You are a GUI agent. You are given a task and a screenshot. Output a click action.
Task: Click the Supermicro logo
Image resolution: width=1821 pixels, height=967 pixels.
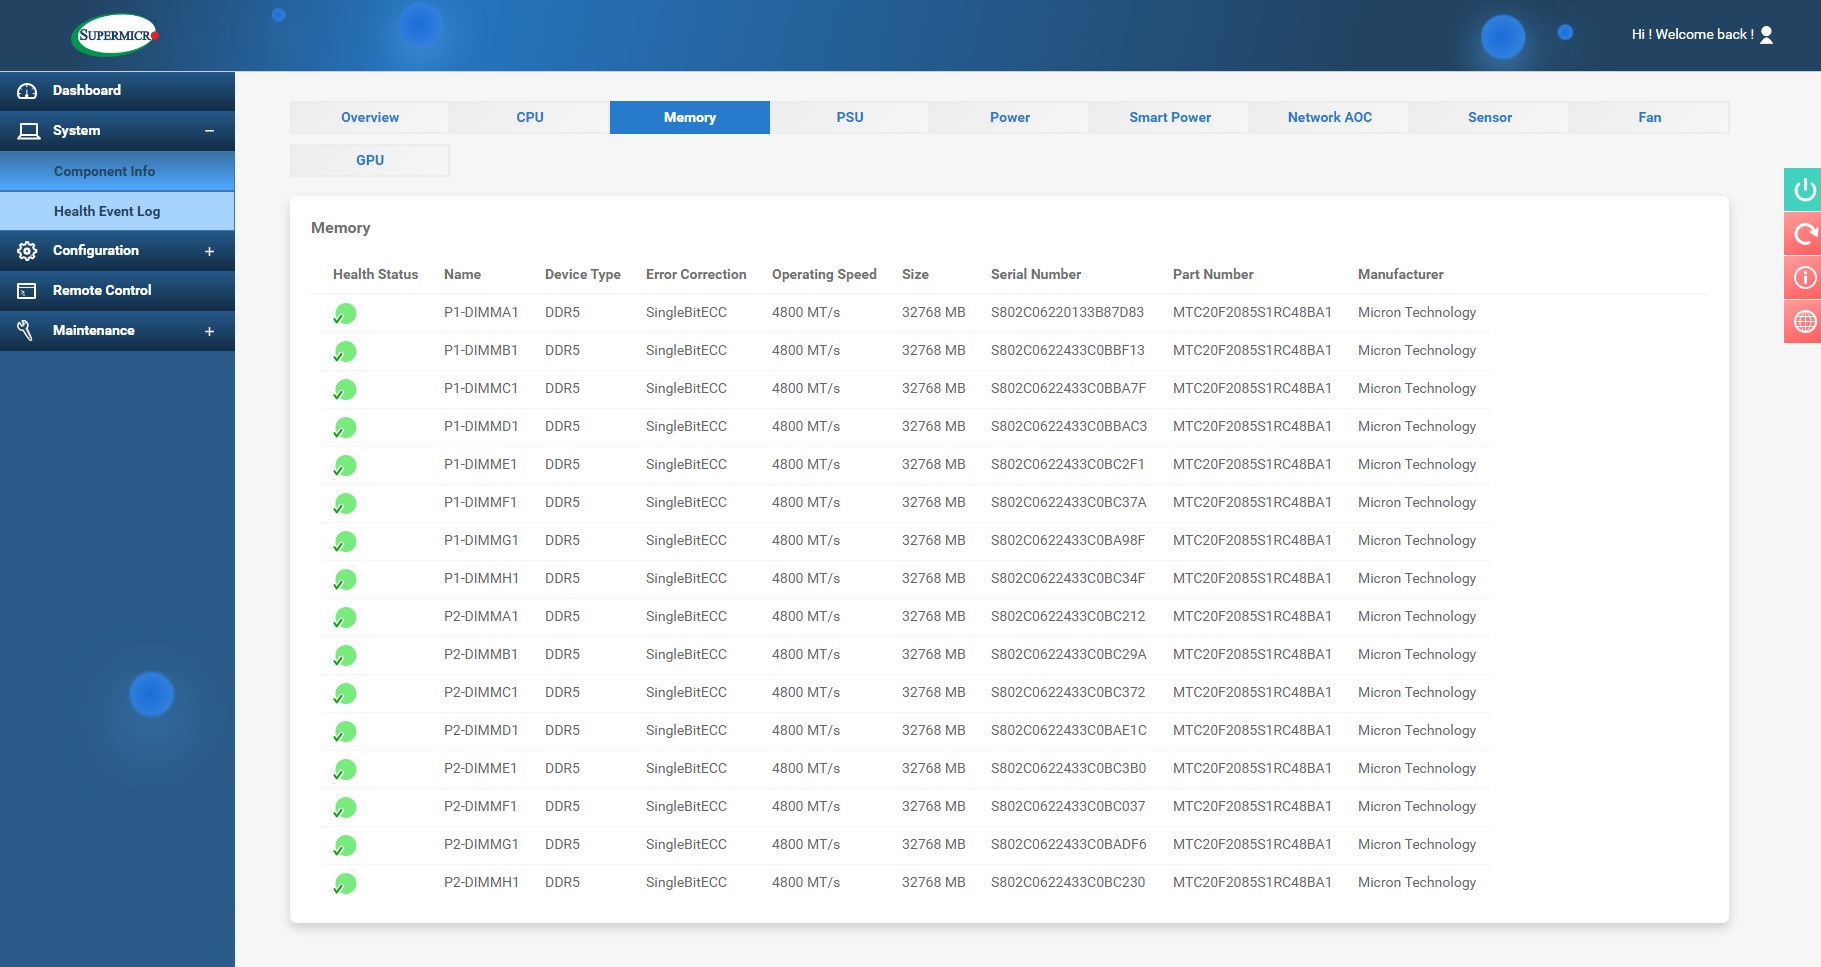tap(116, 35)
